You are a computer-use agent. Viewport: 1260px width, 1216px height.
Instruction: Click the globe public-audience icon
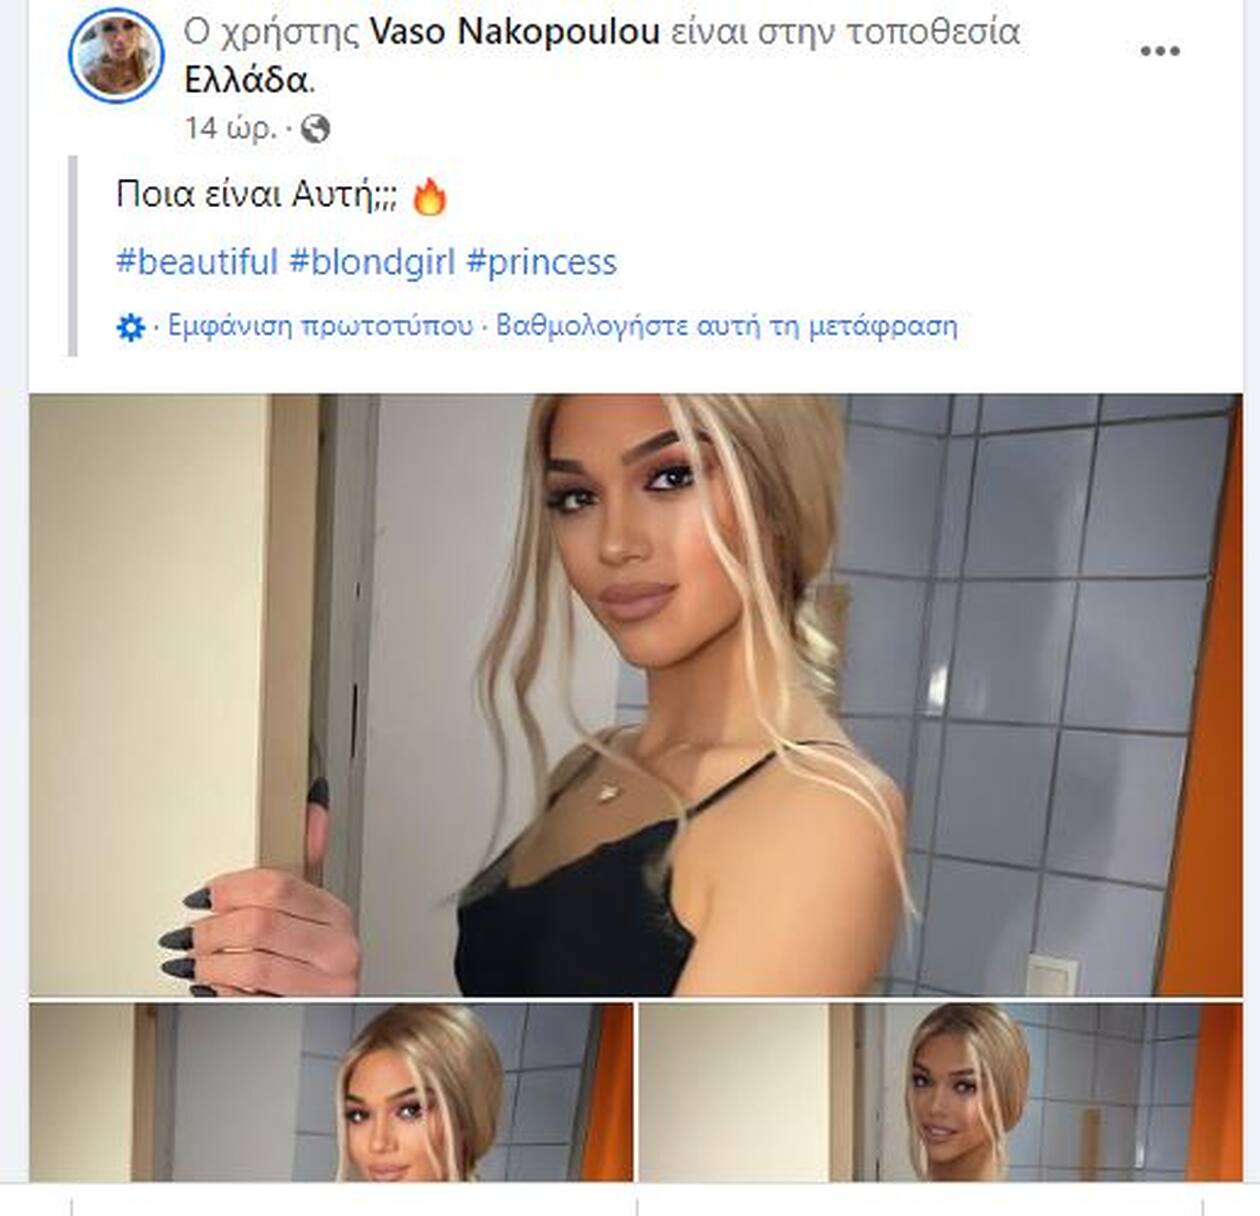click(315, 129)
